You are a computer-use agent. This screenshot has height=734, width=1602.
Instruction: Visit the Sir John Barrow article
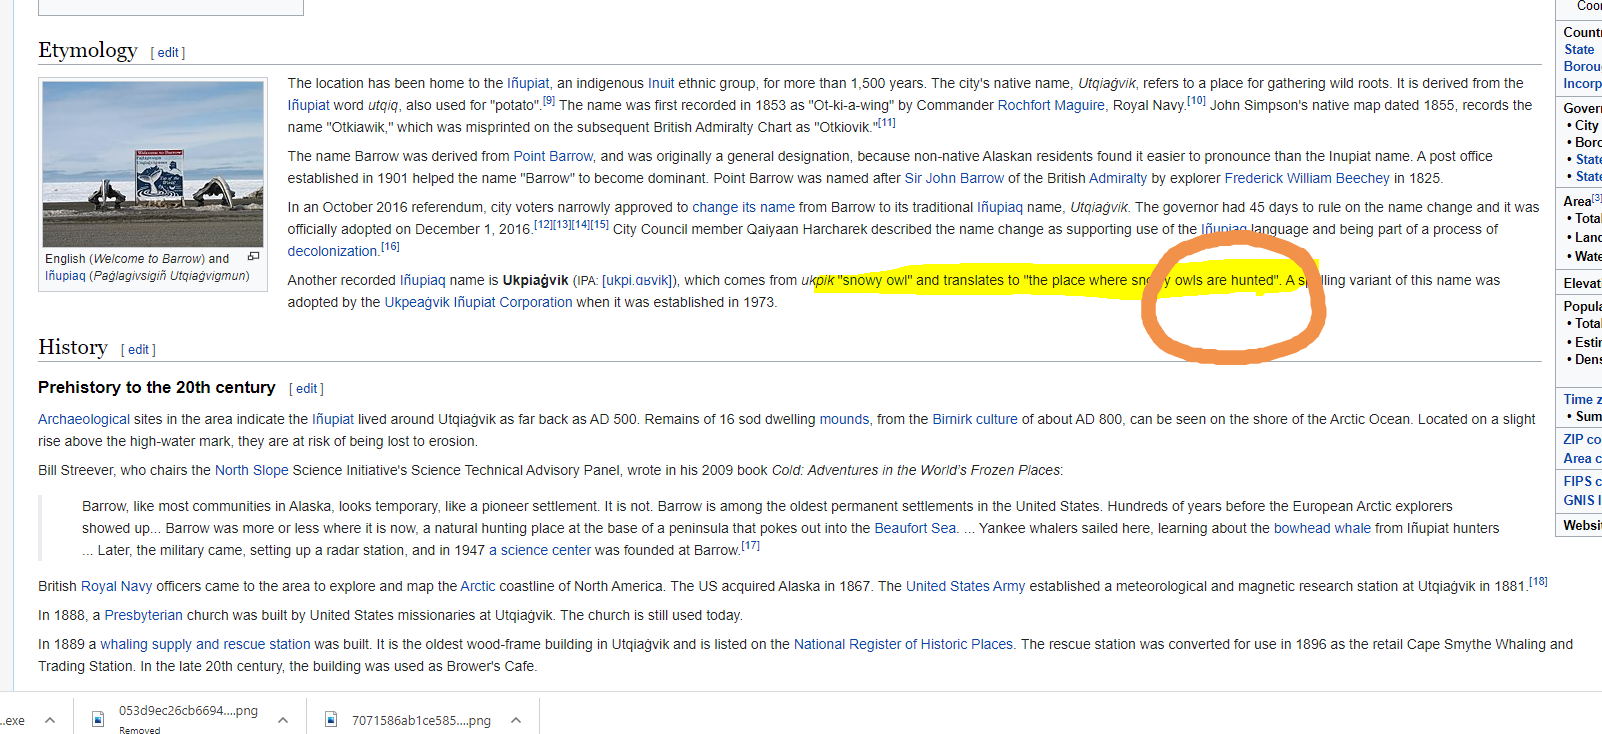pyautogui.click(x=954, y=178)
